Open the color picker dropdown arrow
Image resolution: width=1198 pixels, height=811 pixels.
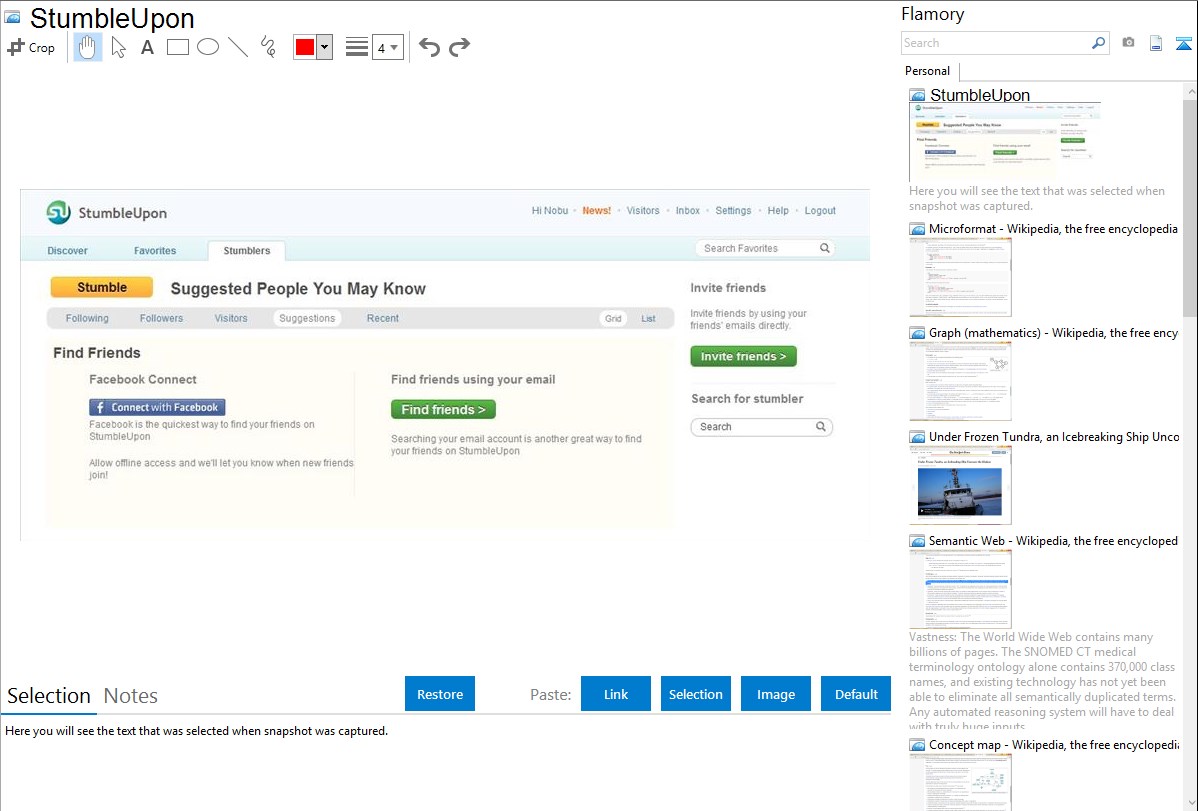click(325, 47)
